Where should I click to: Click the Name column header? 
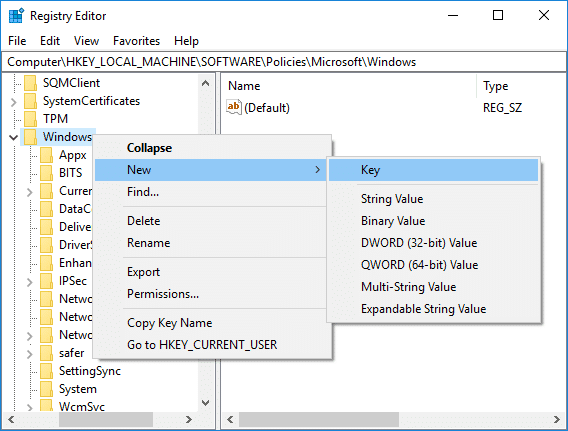coord(350,86)
